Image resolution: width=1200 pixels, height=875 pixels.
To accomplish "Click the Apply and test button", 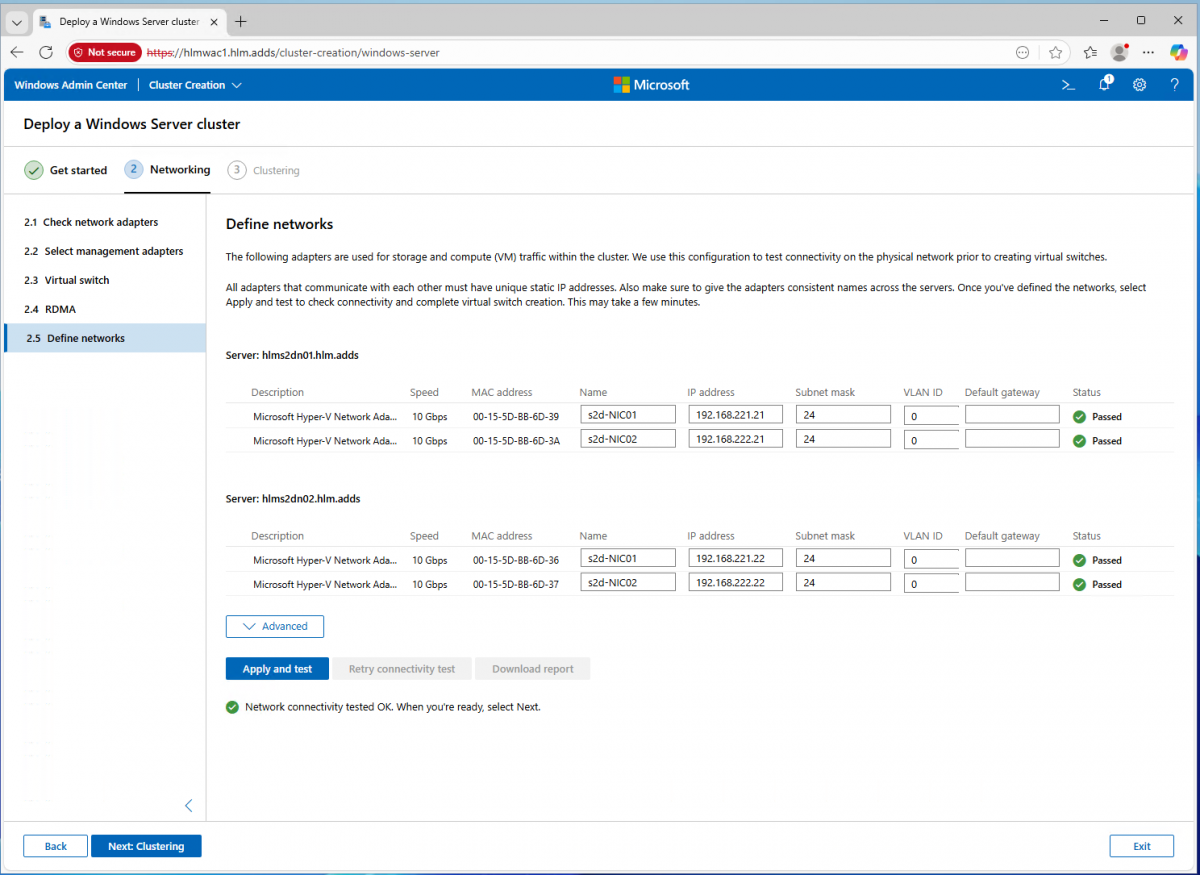I will 277,669.
